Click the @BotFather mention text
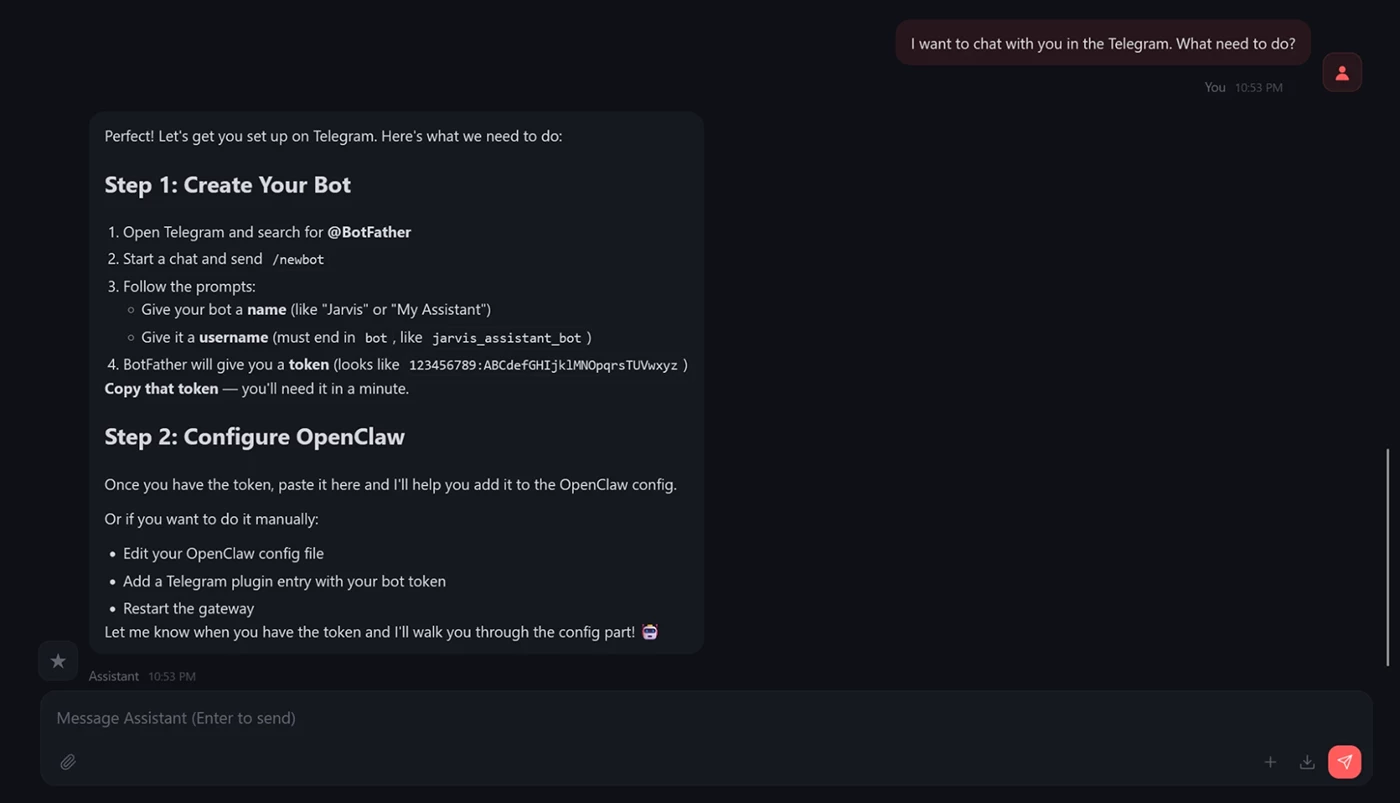The image size is (1400, 803). 369,232
